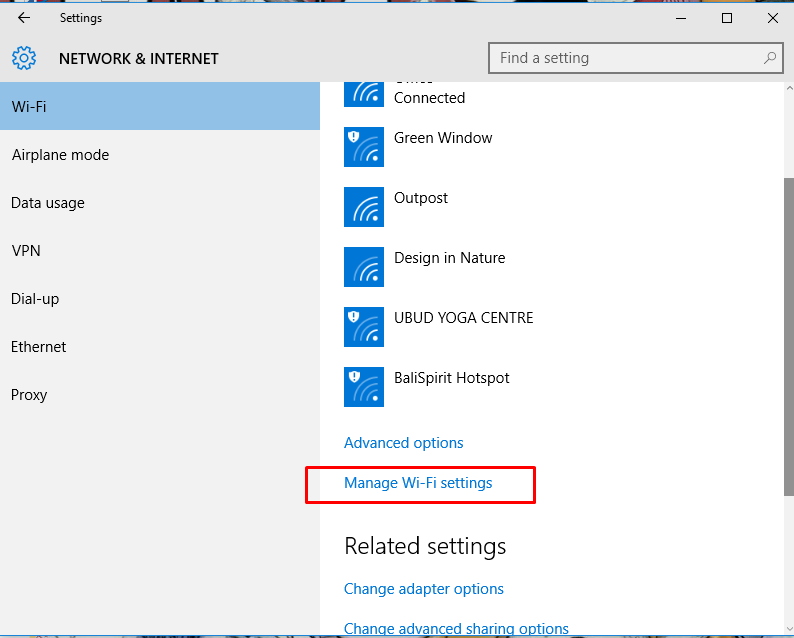Focus the Find a setting box
This screenshot has width=794, height=638.
point(636,58)
